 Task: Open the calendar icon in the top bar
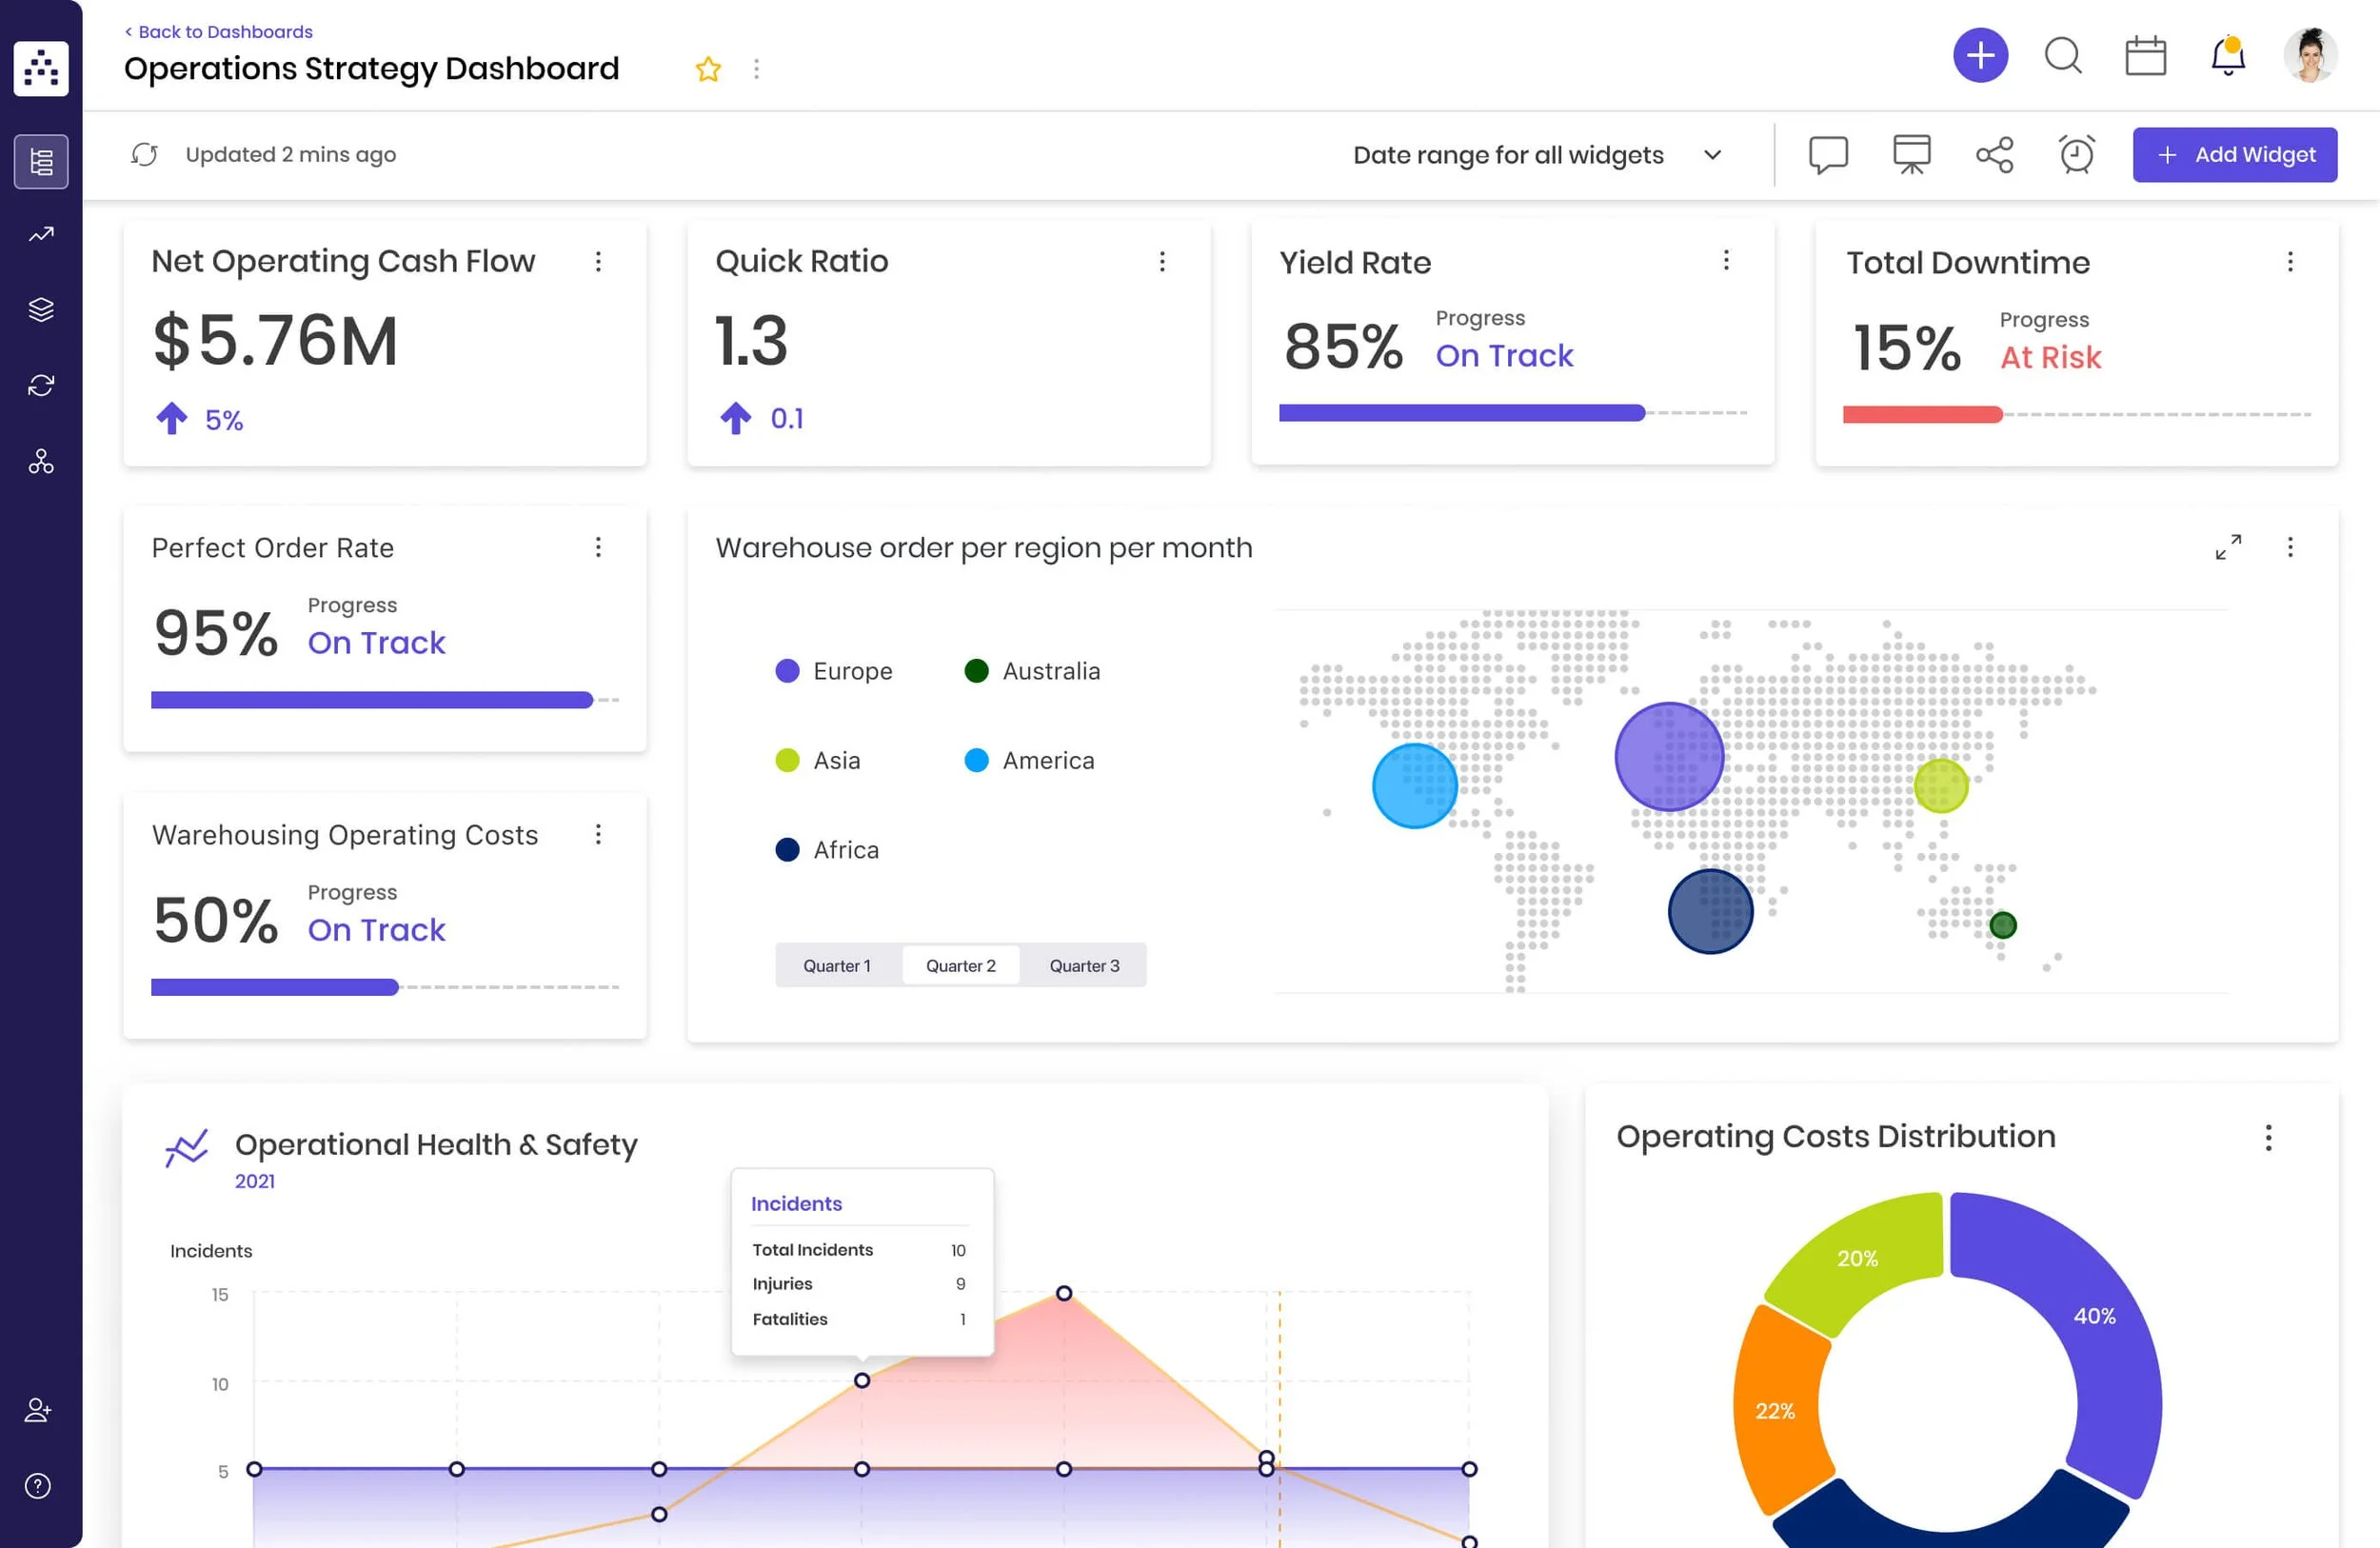pyautogui.click(x=2146, y=57)
